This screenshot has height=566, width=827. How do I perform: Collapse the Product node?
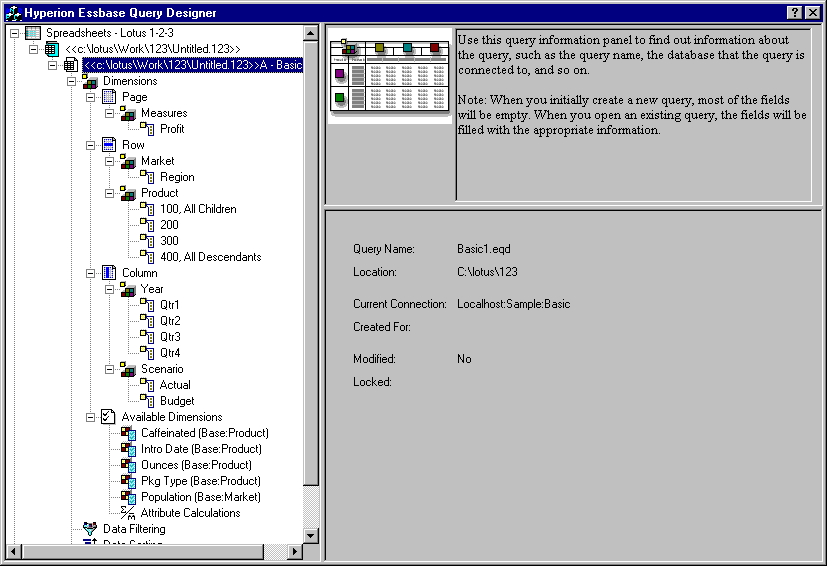pyautogui.click(x=109, y=193)
